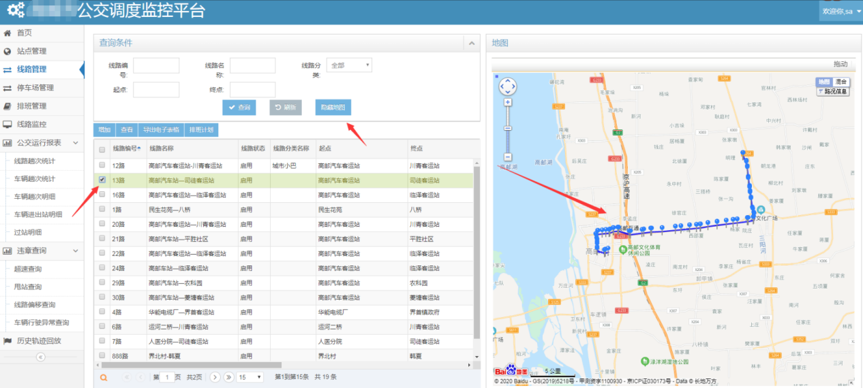Click the 导出电子表格 button

tap(161, 130)
